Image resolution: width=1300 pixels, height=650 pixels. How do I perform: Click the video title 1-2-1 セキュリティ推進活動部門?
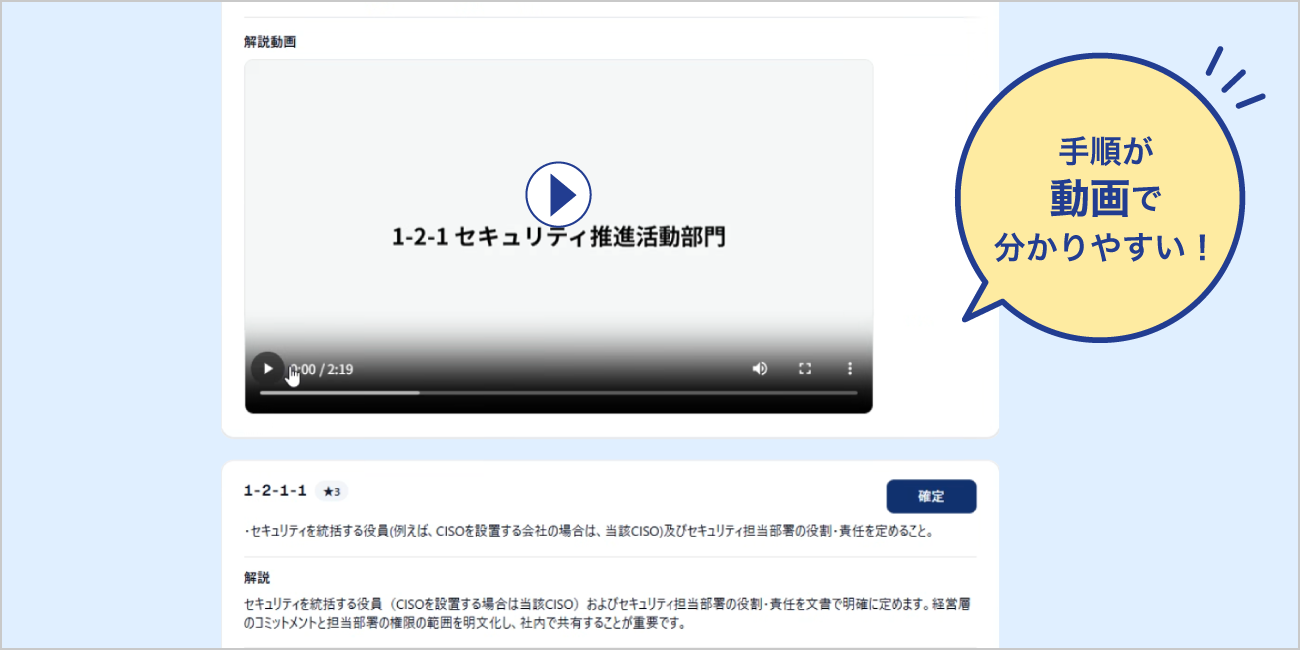pyautogui.click(x=558, y=237)
